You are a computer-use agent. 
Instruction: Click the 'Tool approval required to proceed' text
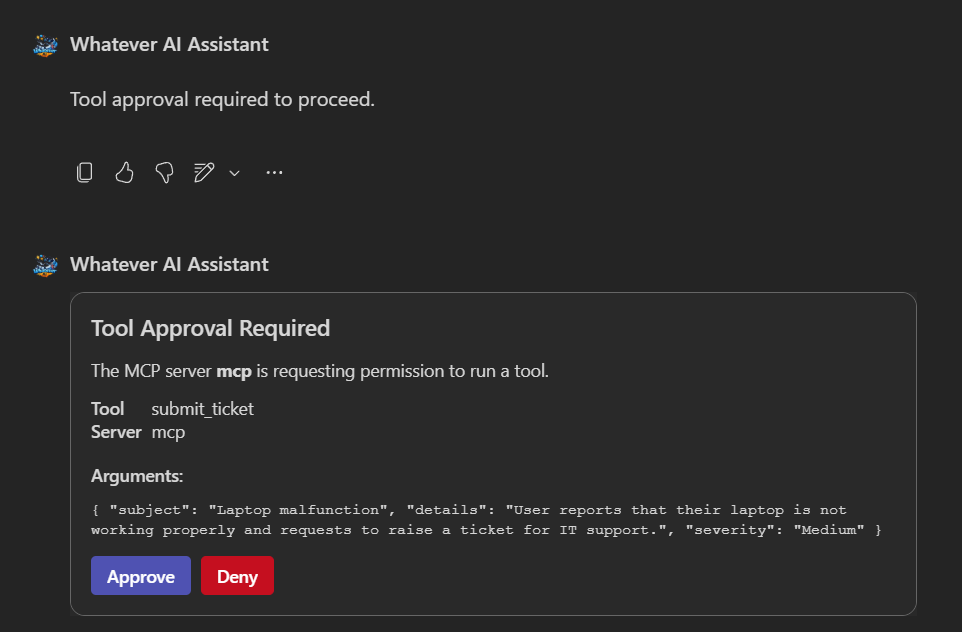[222, 99]
